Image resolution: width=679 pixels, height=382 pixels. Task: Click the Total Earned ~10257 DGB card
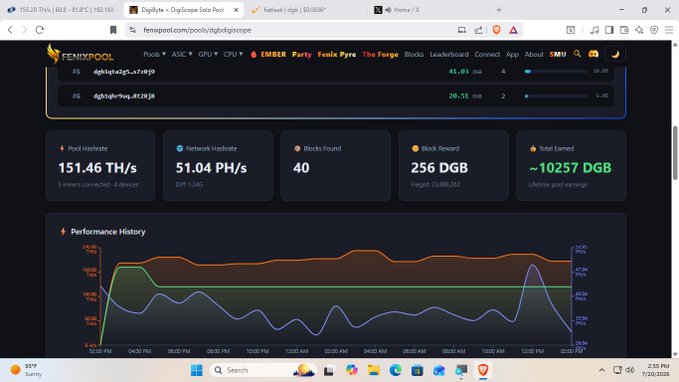pos(571,165)
